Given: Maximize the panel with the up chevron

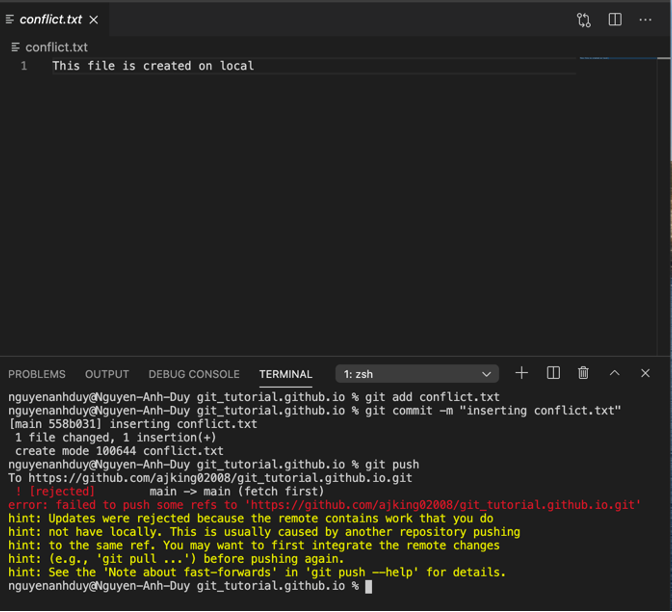Looking at the screenshot, I should coord(614,373).
